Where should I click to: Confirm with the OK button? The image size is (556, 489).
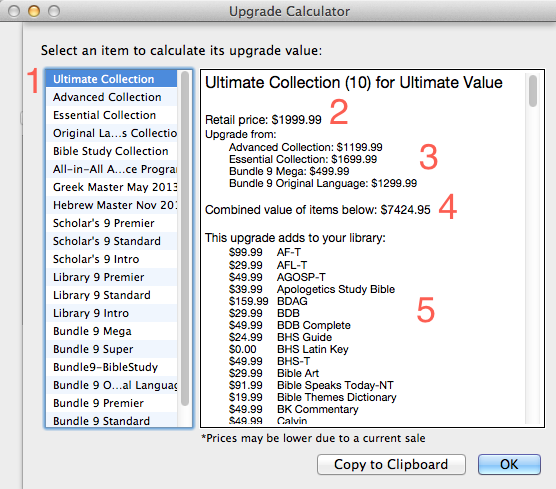(x=509, y=464)
